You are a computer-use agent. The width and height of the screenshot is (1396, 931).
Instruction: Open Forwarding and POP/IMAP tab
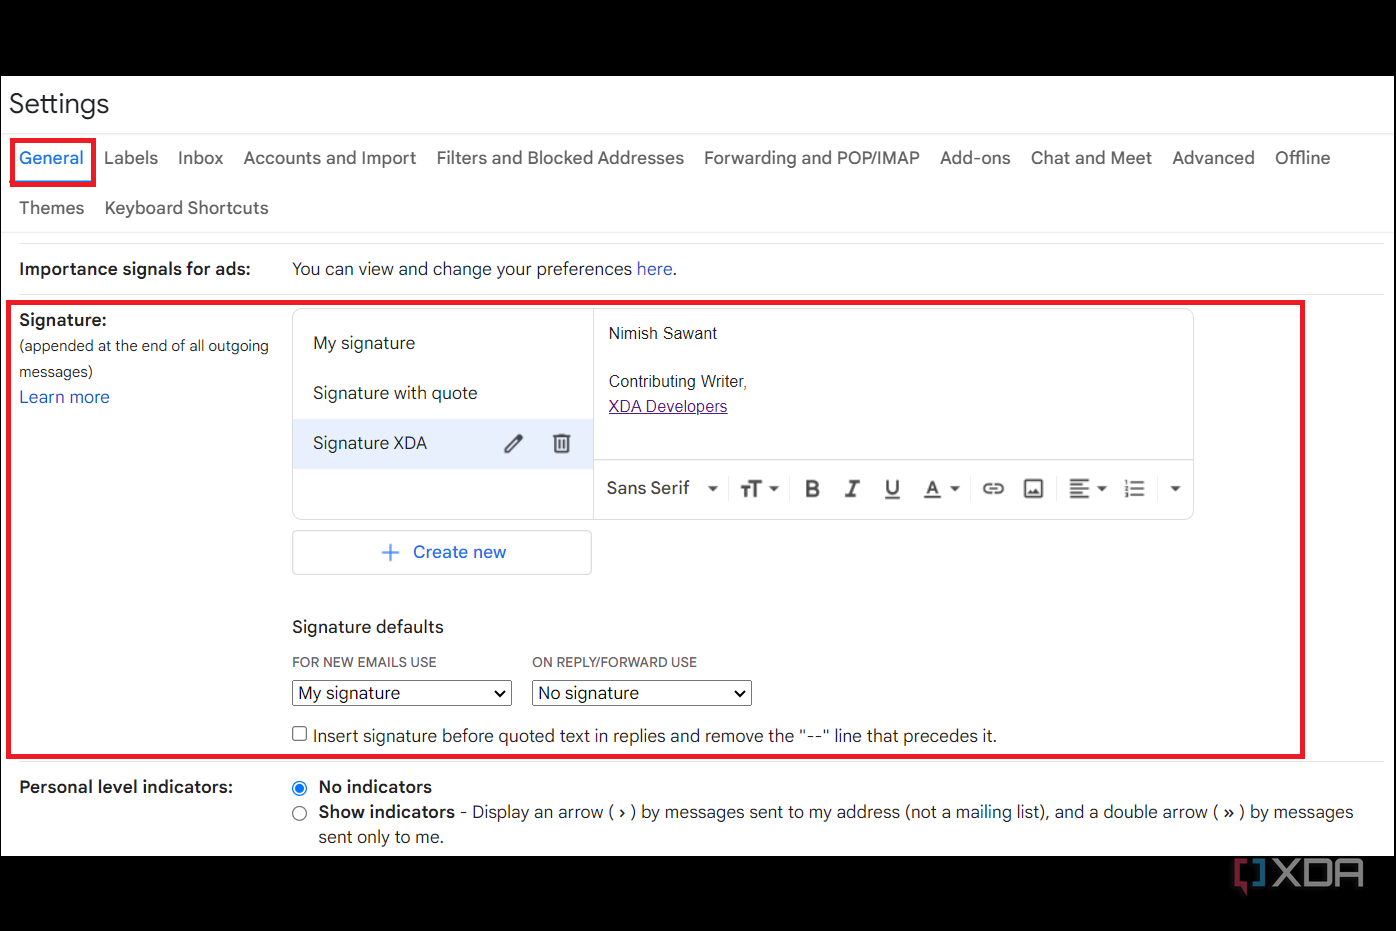tap(812, 158)
